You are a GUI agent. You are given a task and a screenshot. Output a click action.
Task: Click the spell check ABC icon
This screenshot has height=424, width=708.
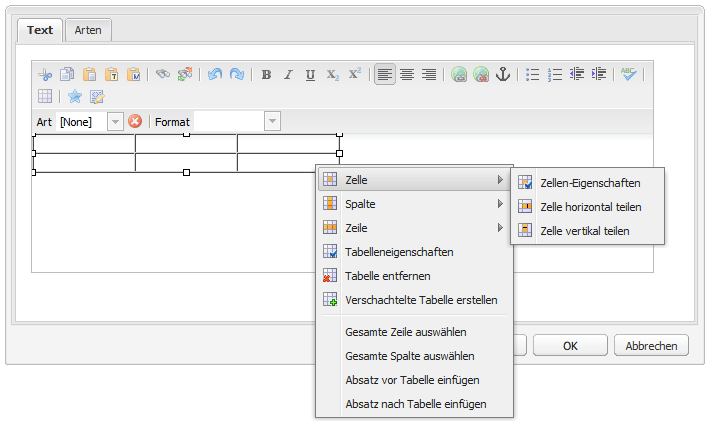tap(628, 75)
